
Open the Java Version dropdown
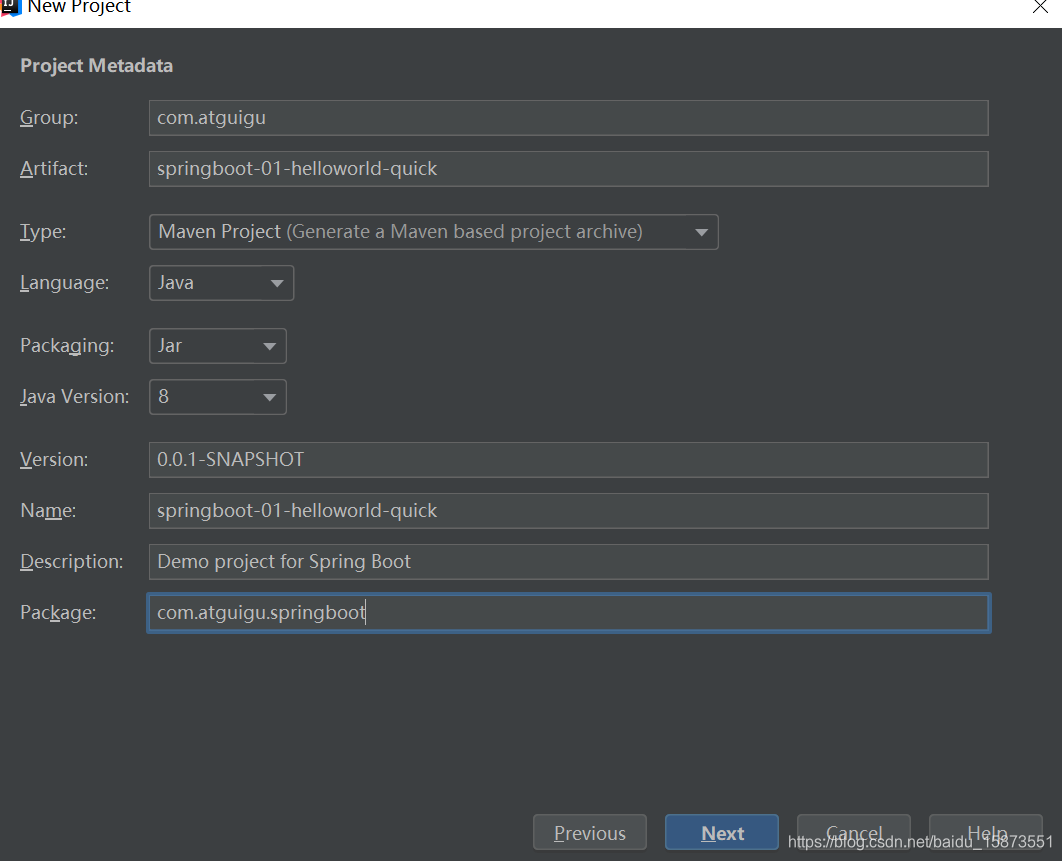click(x=270, y=397)
